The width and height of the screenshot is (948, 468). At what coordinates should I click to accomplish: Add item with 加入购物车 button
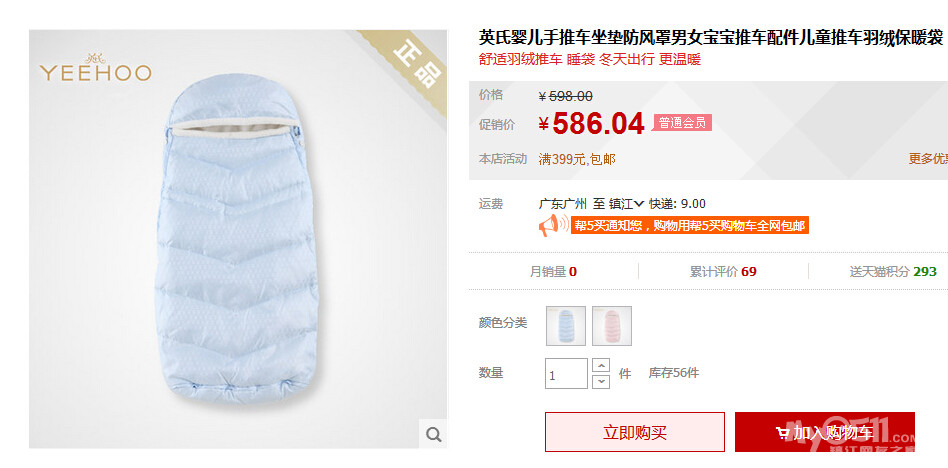pos(825,432)
